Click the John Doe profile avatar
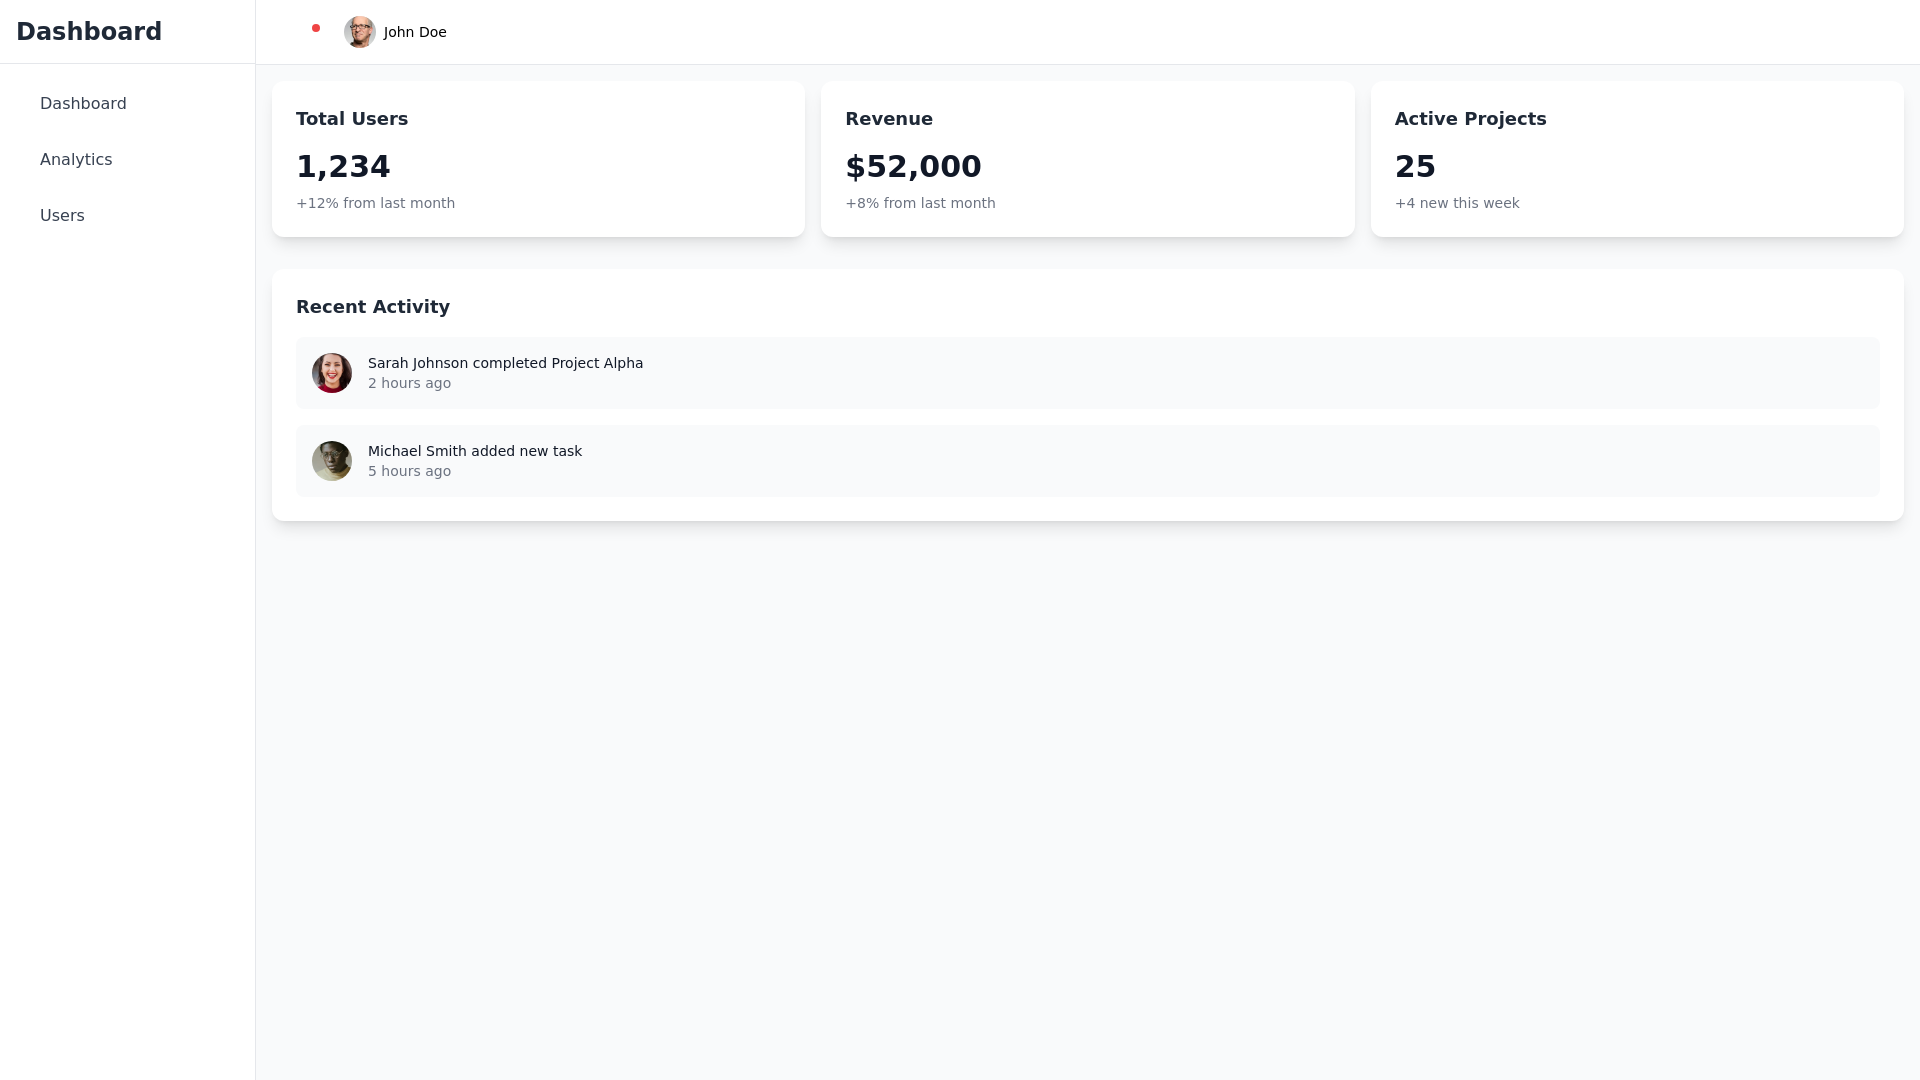 [x=359, y=31]
